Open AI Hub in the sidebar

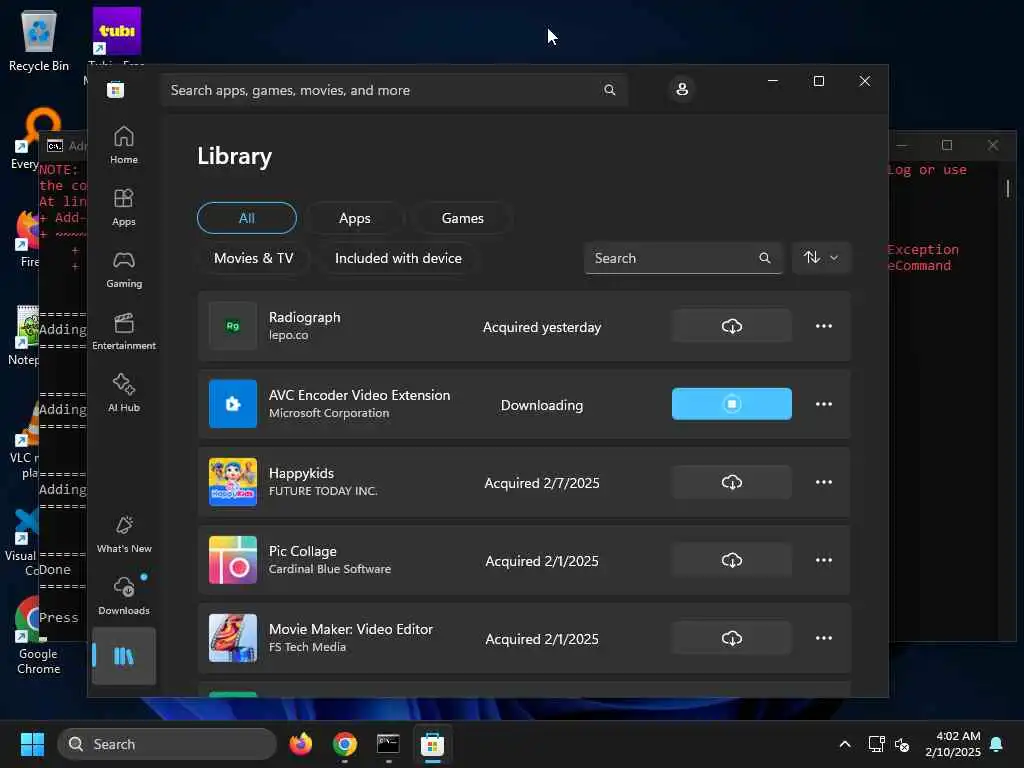[123, 393]
